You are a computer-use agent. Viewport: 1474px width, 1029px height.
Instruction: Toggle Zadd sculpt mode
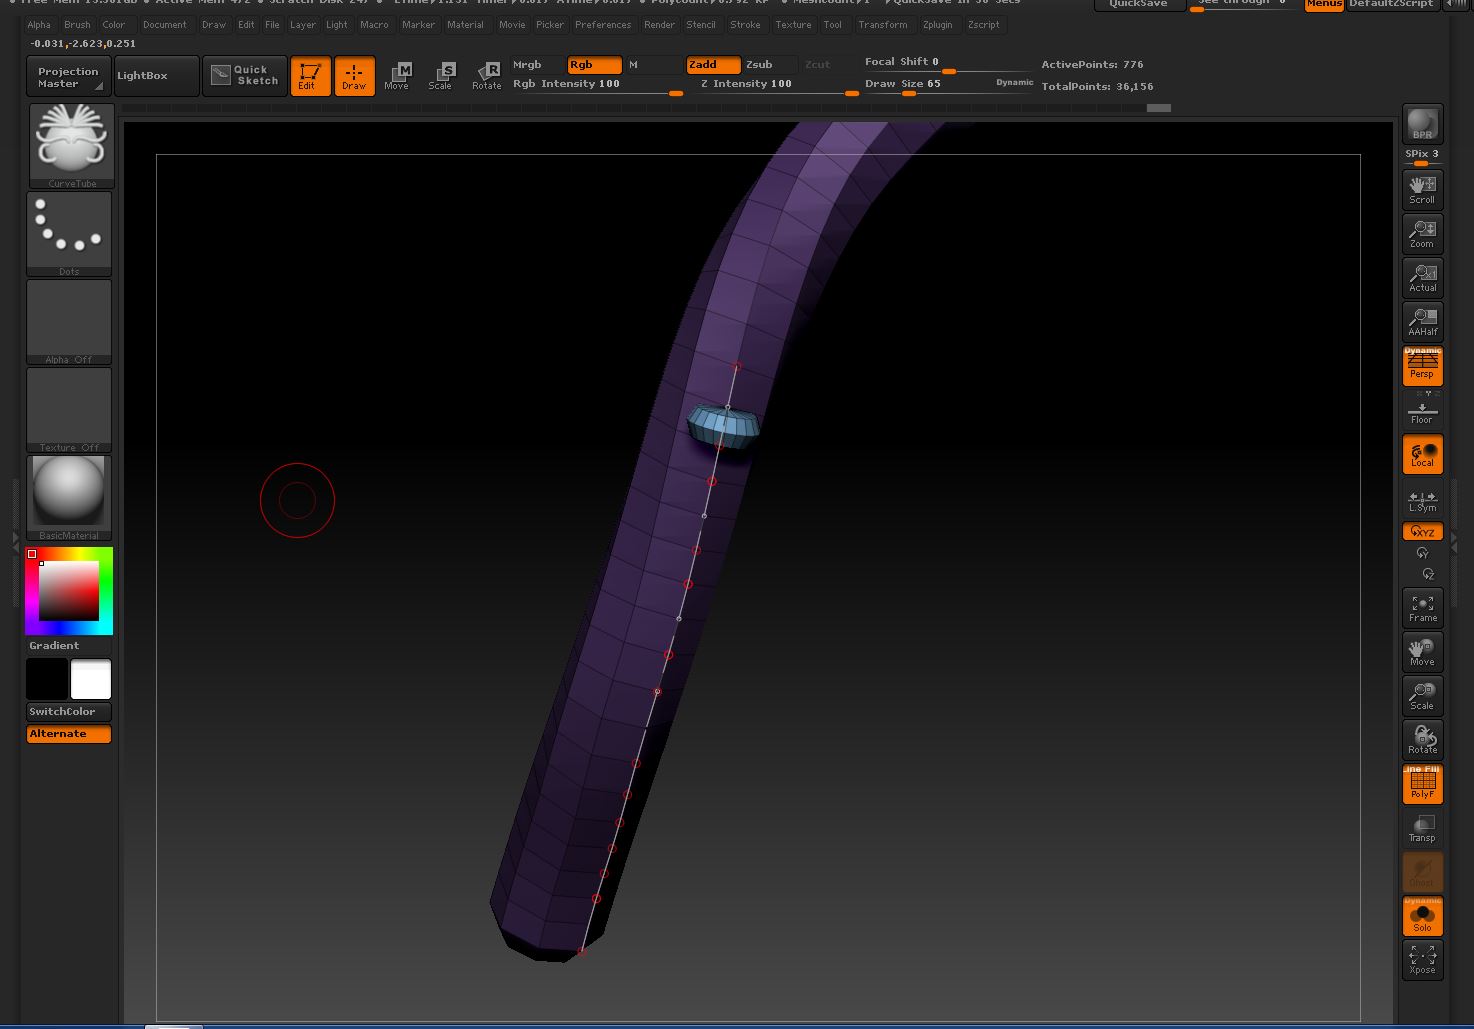point(713,65)
